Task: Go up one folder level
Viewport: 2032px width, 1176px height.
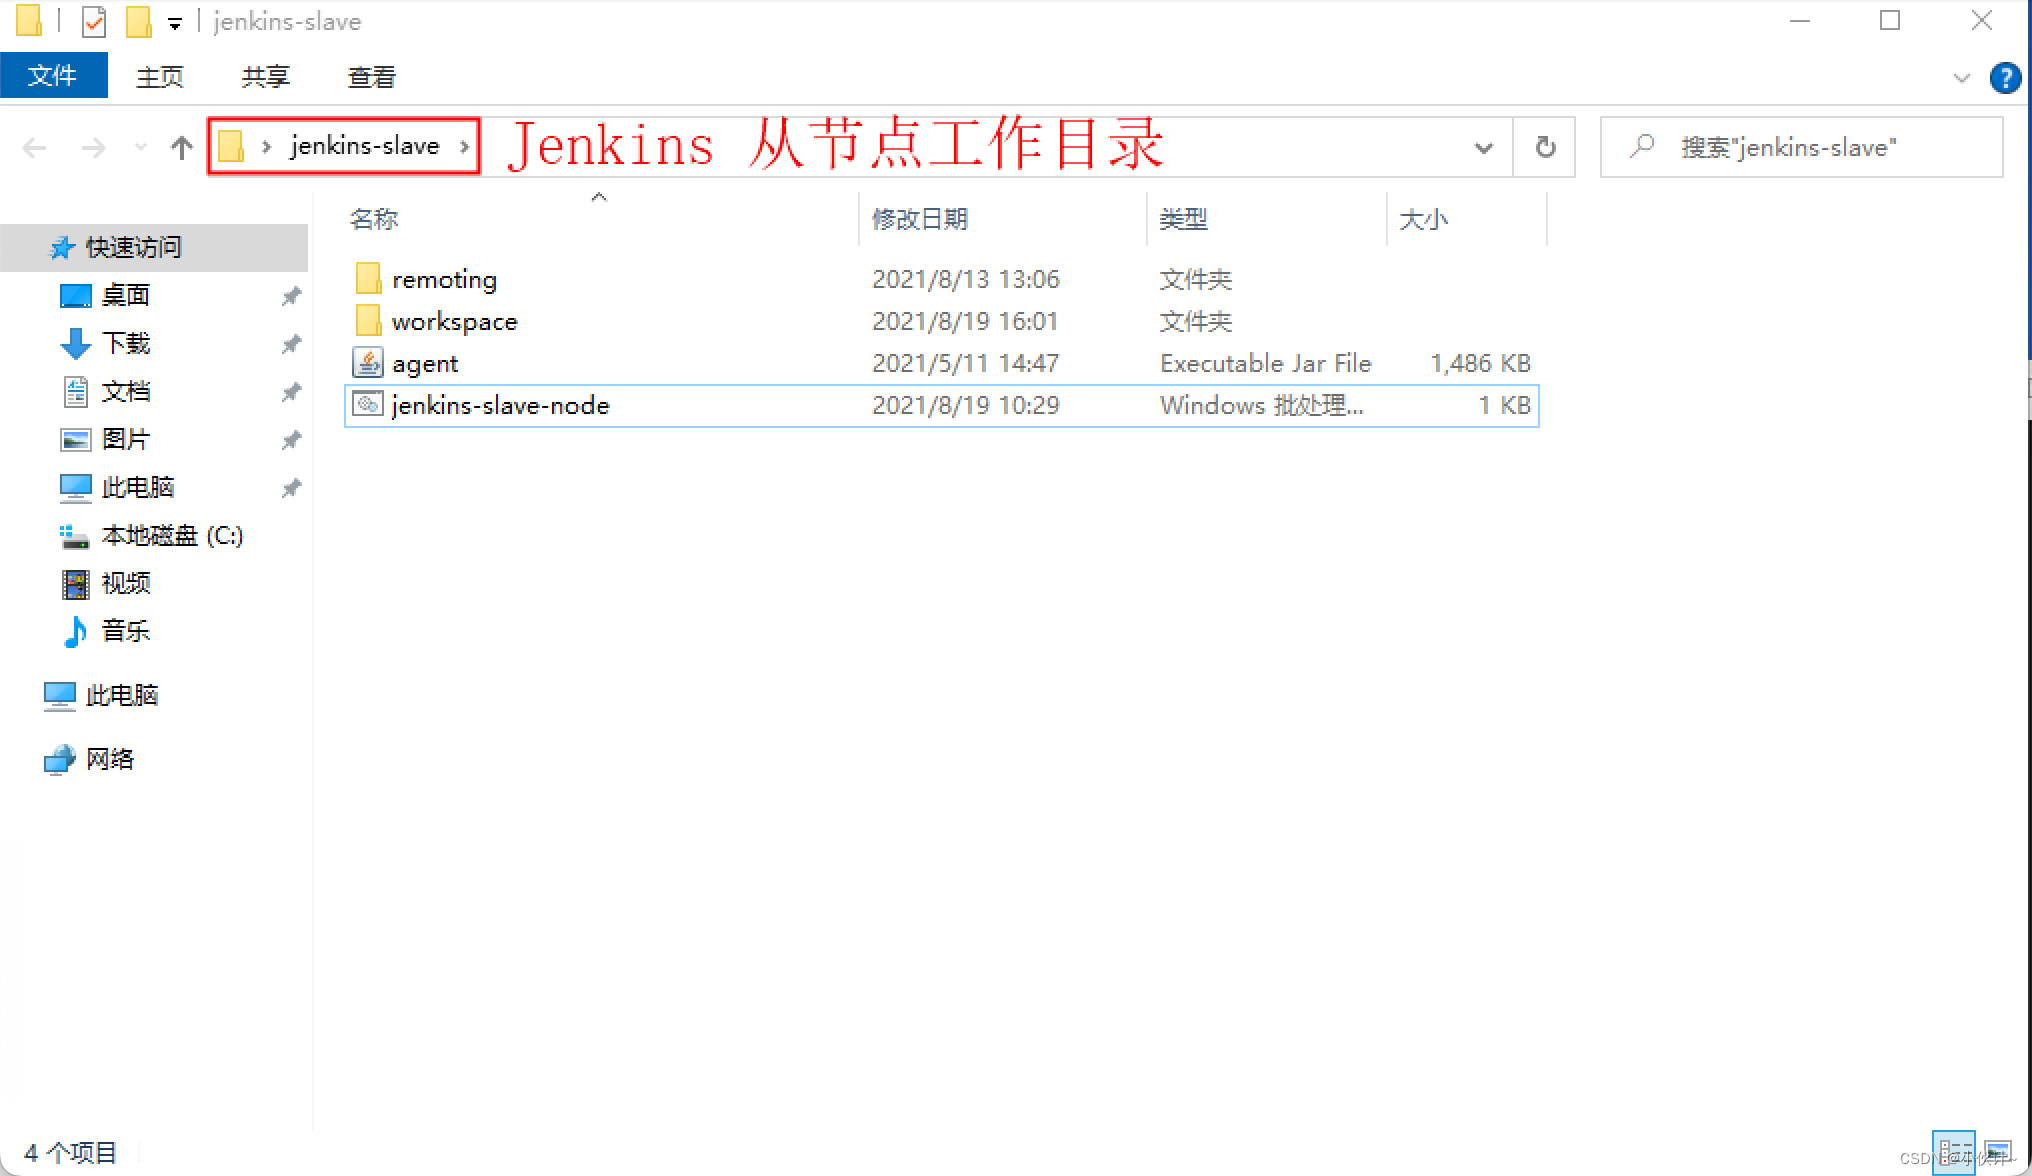Action: click(x=181, y=148)
